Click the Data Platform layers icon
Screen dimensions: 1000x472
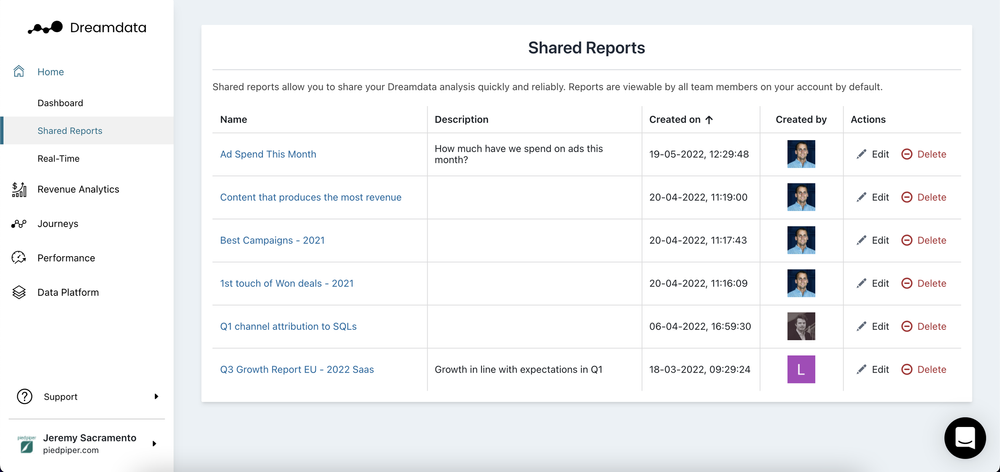[x=19, y=292]
